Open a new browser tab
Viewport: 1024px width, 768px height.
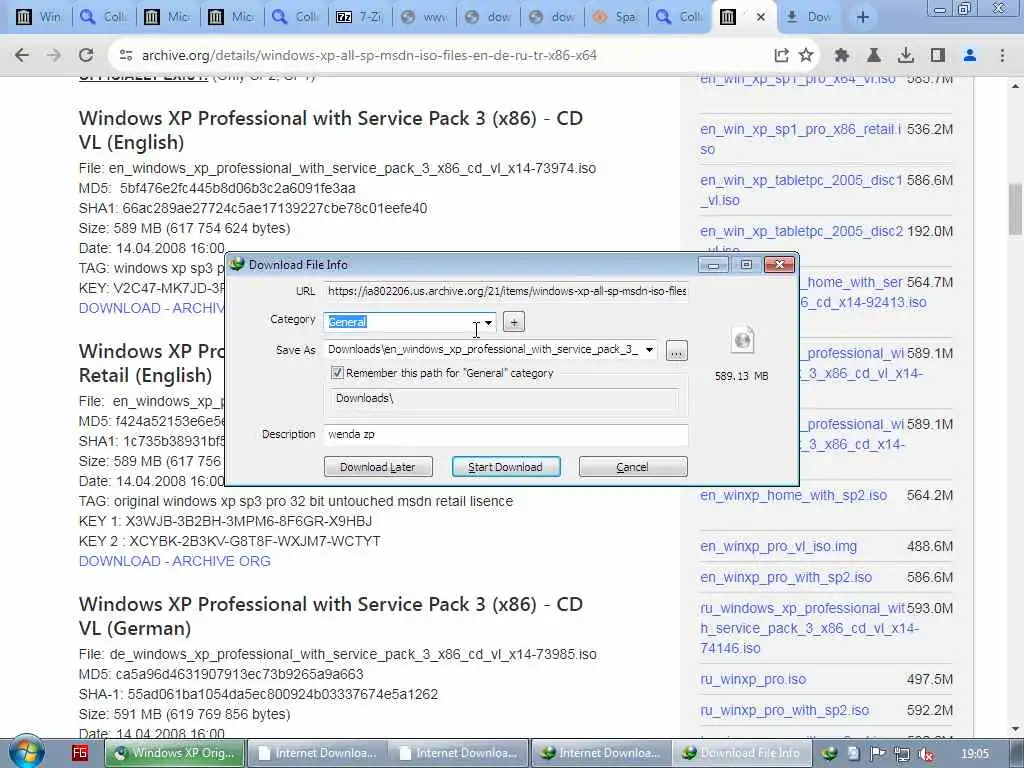863,17
